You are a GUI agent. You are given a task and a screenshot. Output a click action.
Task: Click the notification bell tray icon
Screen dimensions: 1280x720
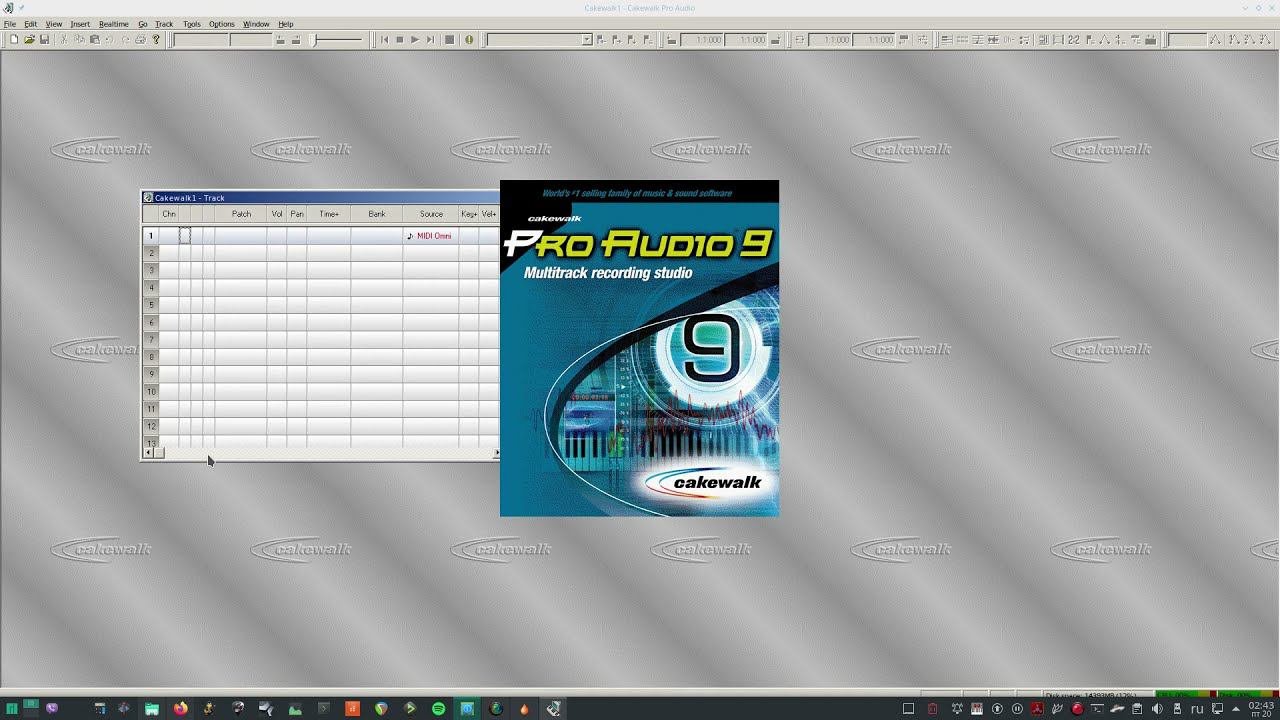click(x=958, y=709)
